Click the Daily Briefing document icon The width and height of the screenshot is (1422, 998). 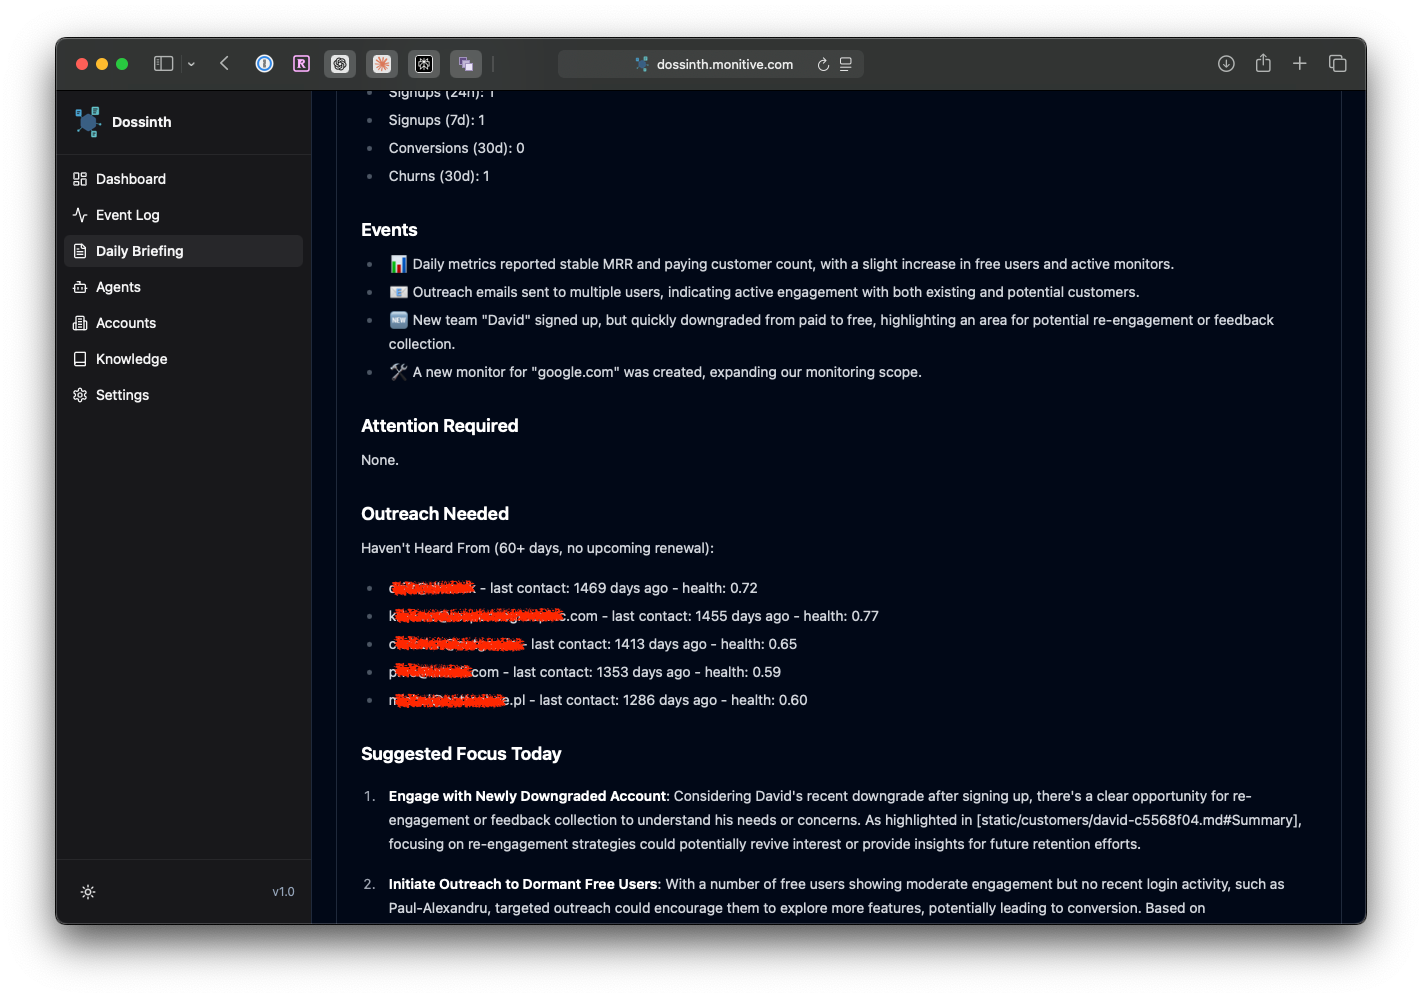(80, 251)
